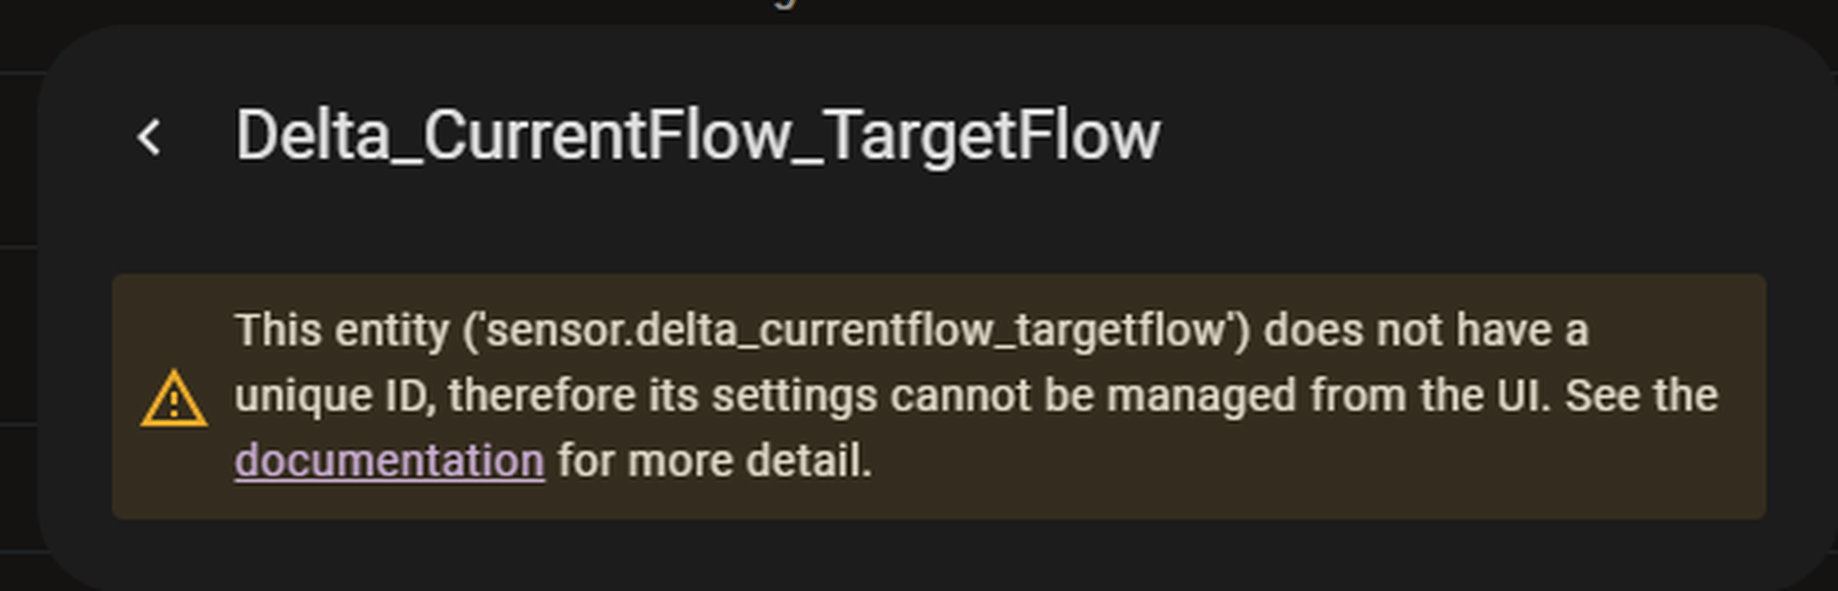Image resolution: width=1838 pixels, height=591 pixels.
Task: Click the yellow warning triangle icon
Action: pos(174,399)
